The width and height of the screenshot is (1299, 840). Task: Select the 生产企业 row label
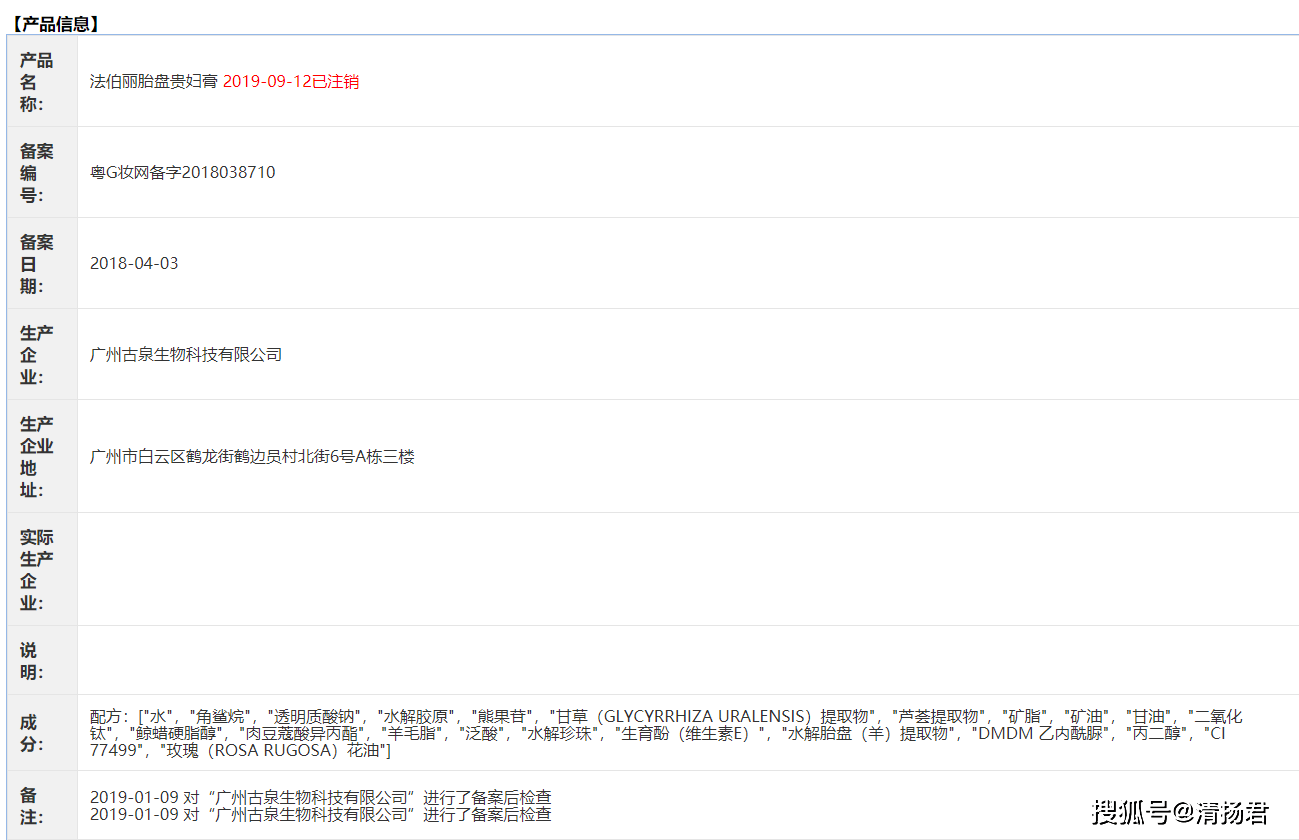(37, 355)
